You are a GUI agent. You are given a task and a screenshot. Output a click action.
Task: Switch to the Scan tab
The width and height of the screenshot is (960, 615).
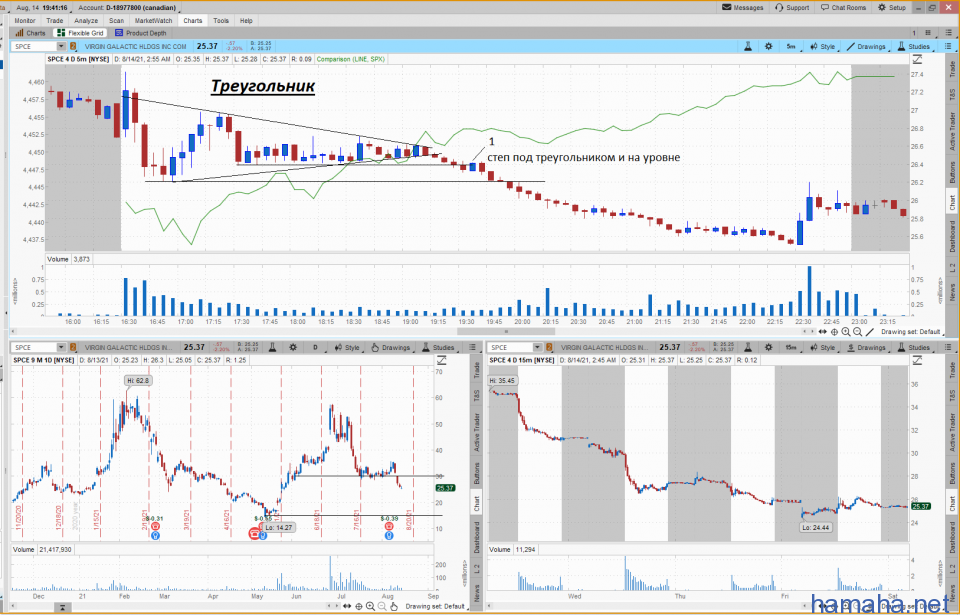[x=116, y=20]
